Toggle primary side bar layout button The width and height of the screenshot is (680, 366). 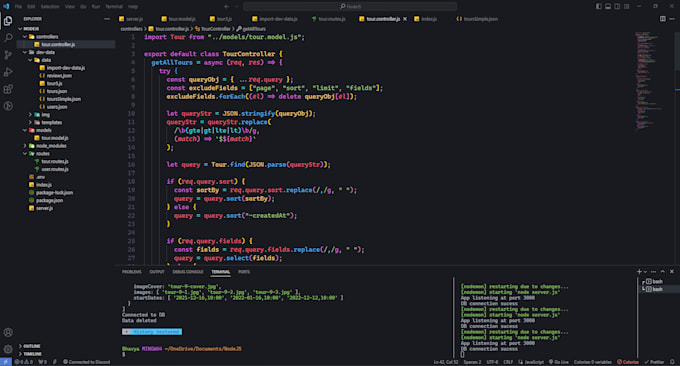(x=598, y=7)
